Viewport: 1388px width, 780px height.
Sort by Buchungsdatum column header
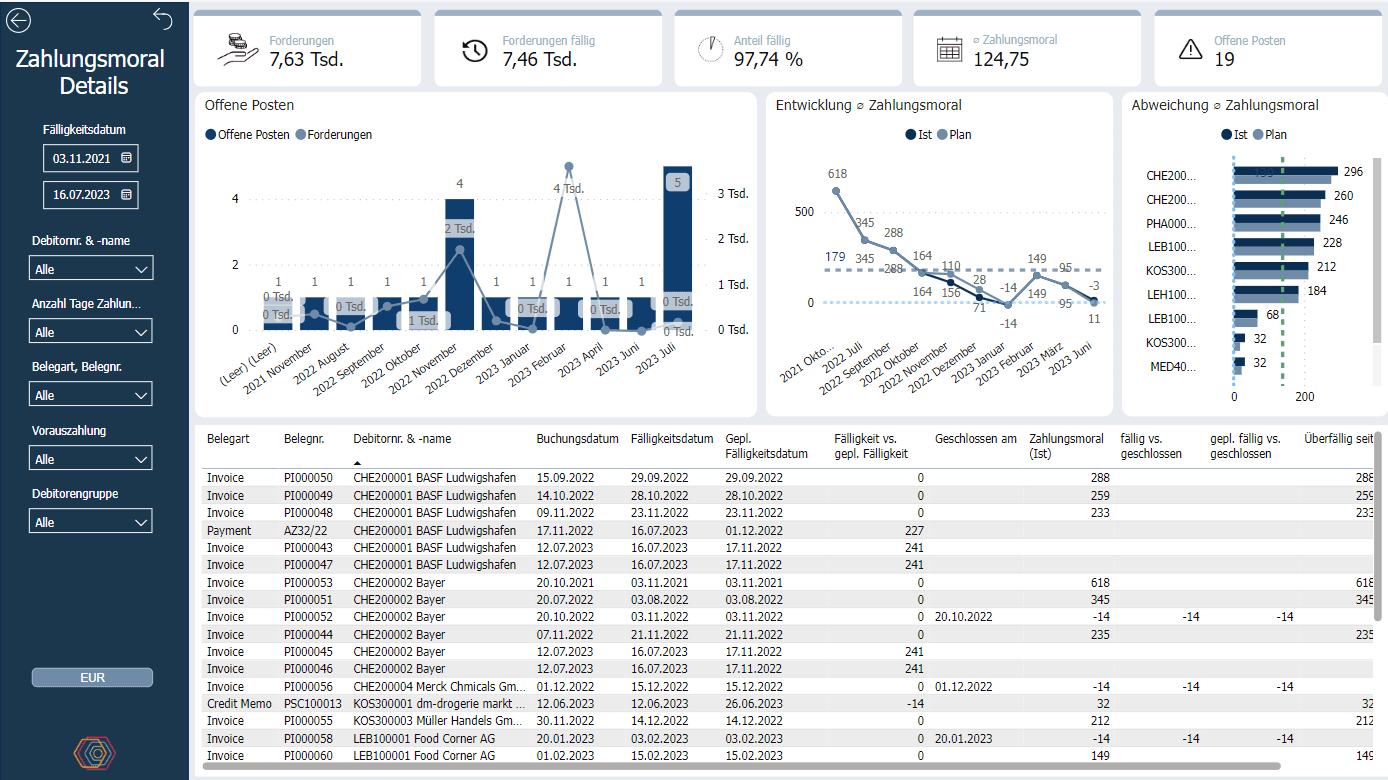[576, 439]
